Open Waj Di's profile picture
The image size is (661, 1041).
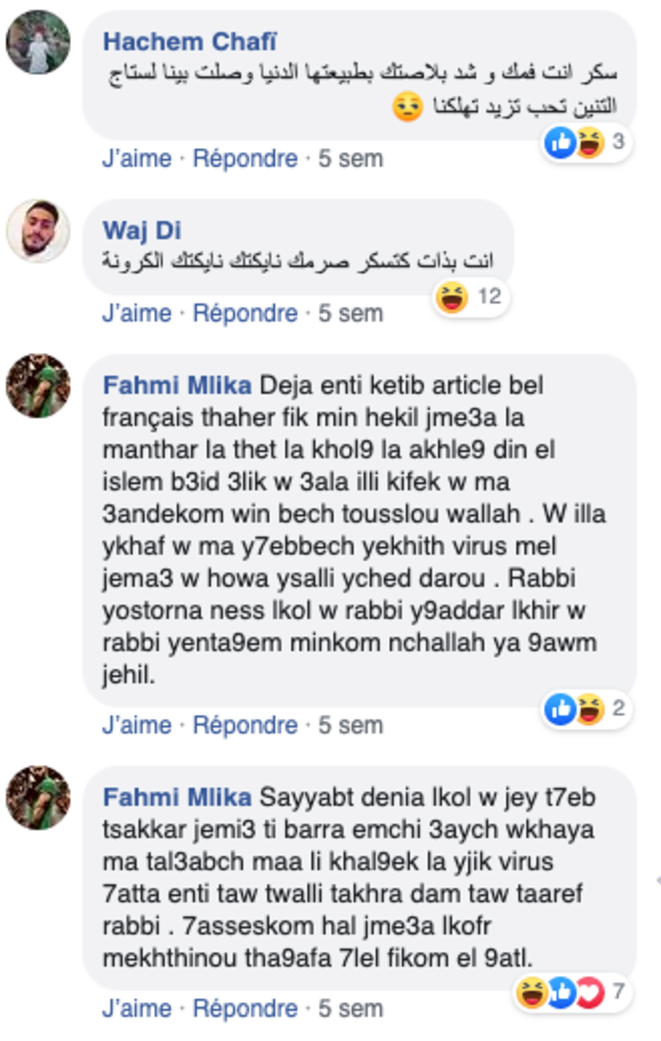[38, 230]
